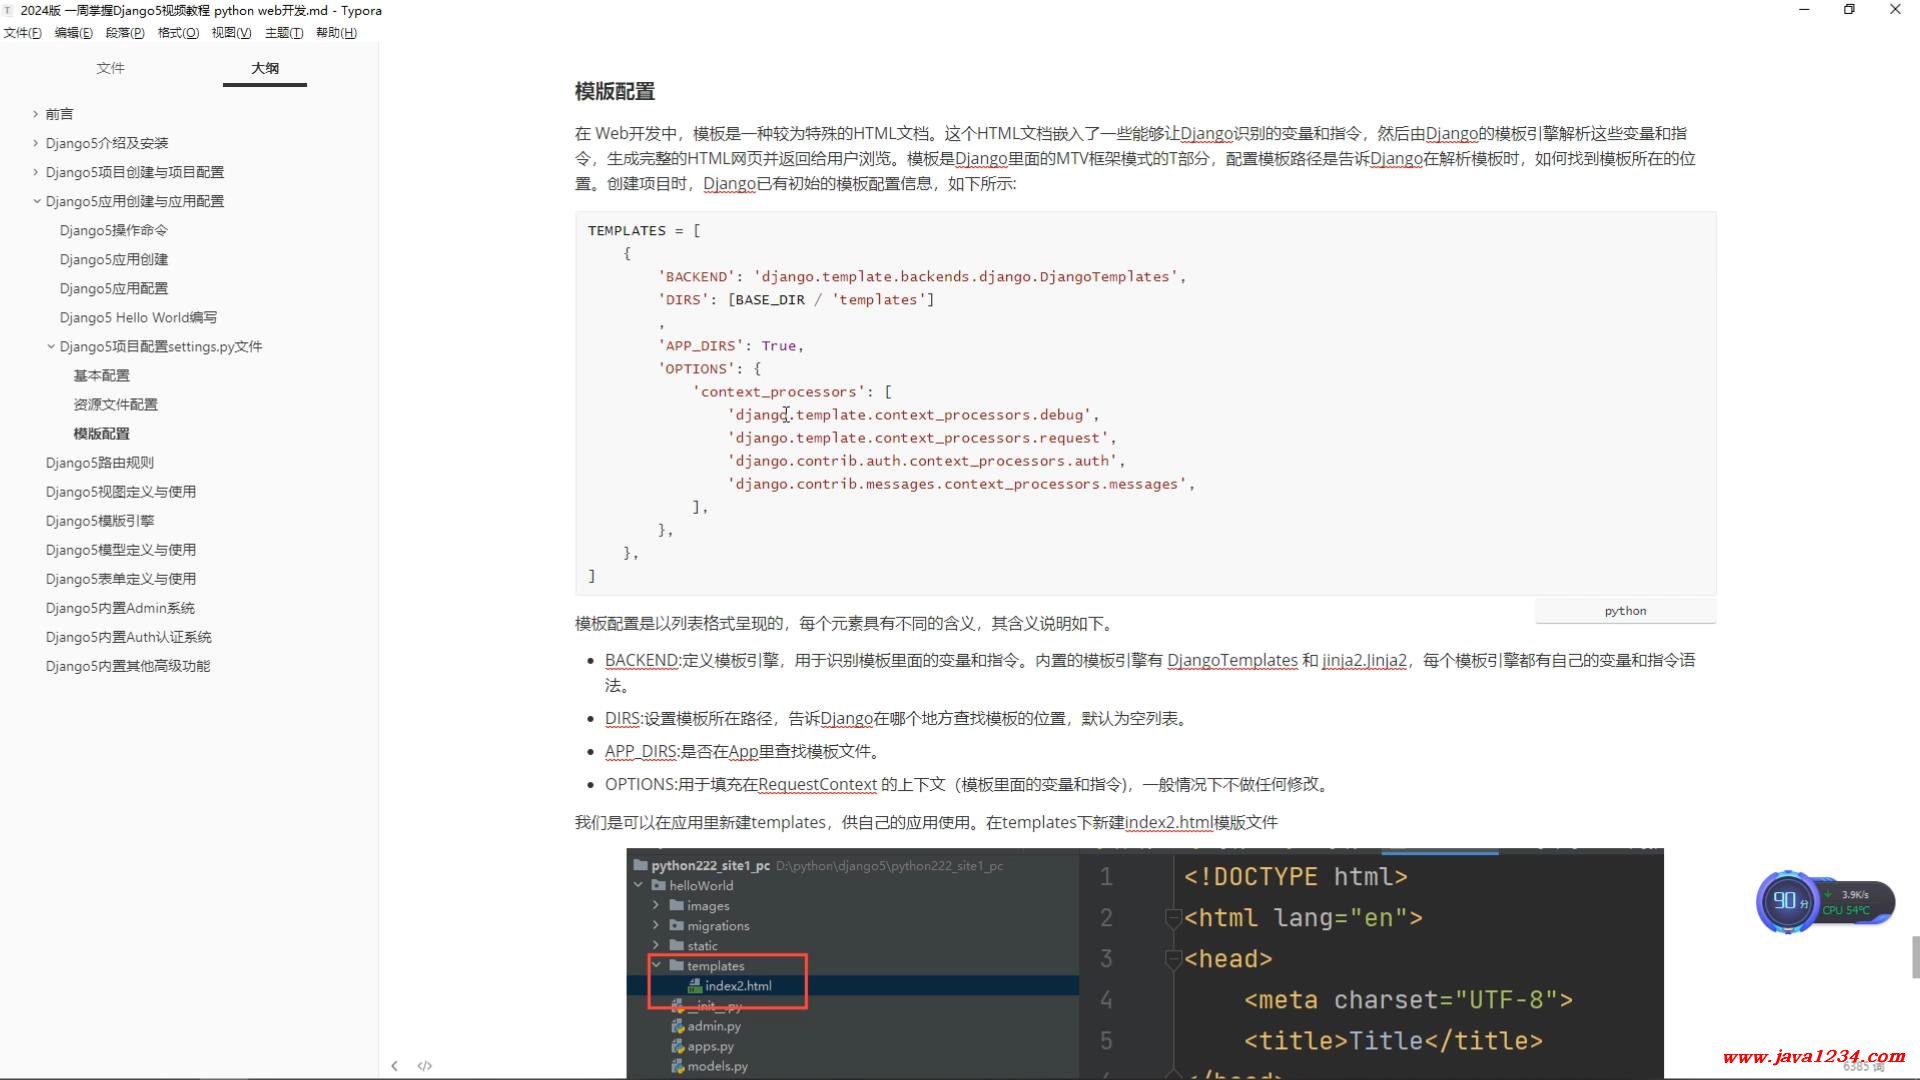Viewport: 1920px width, 1080px height.
Task: Click DIRS bullet label
Action: pos(622,718)
